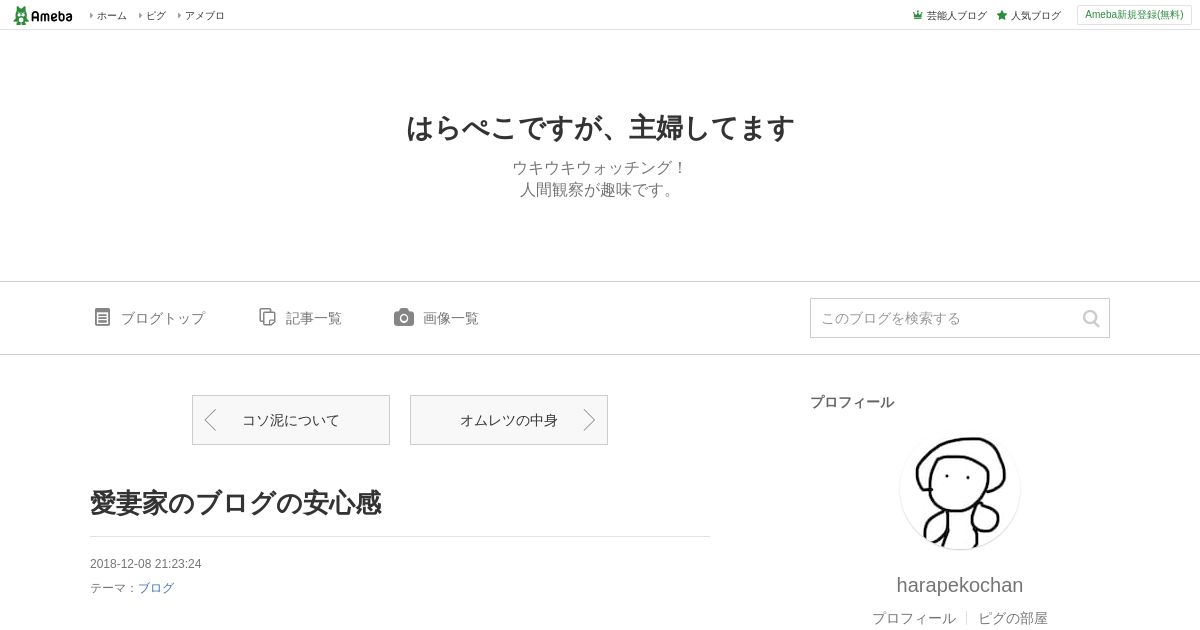Open the ピグ menu item

pyautogui.click(x=155, y=15)
